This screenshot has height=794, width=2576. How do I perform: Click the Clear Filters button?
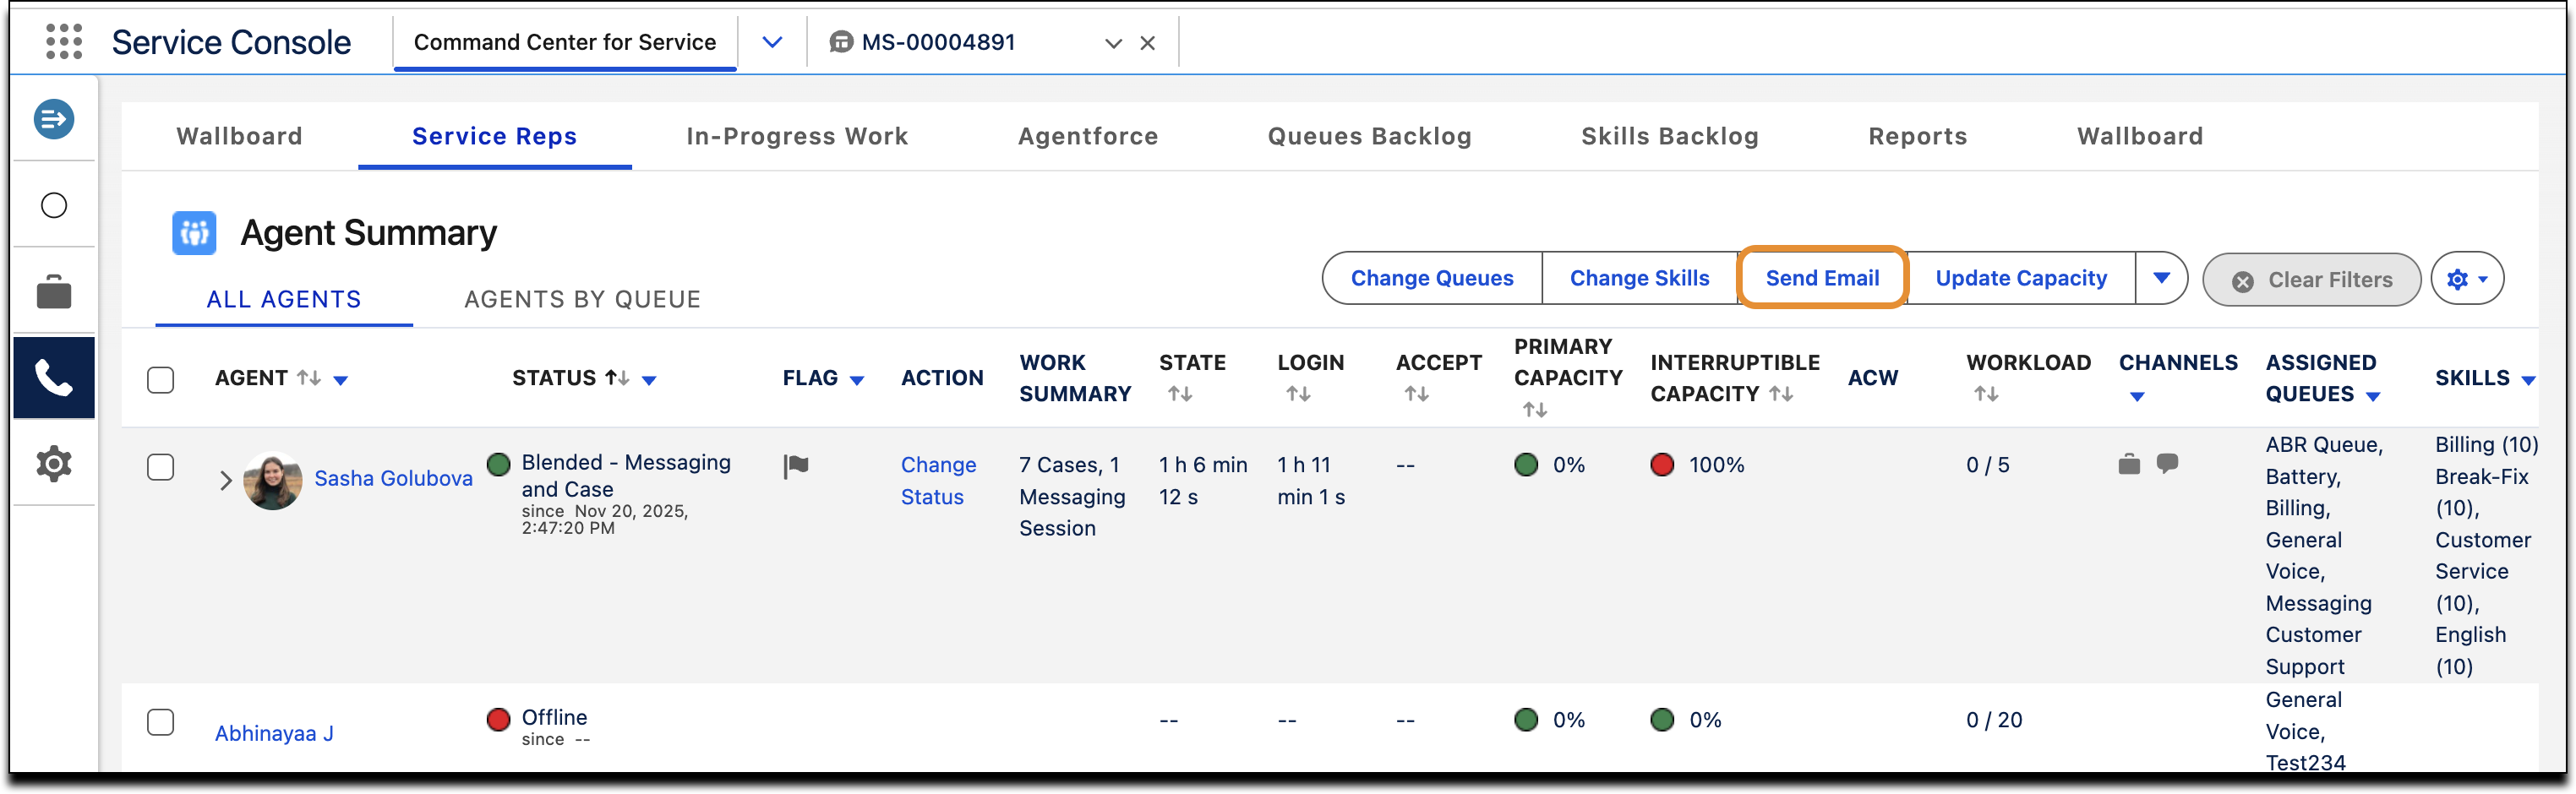[2312, 280]
